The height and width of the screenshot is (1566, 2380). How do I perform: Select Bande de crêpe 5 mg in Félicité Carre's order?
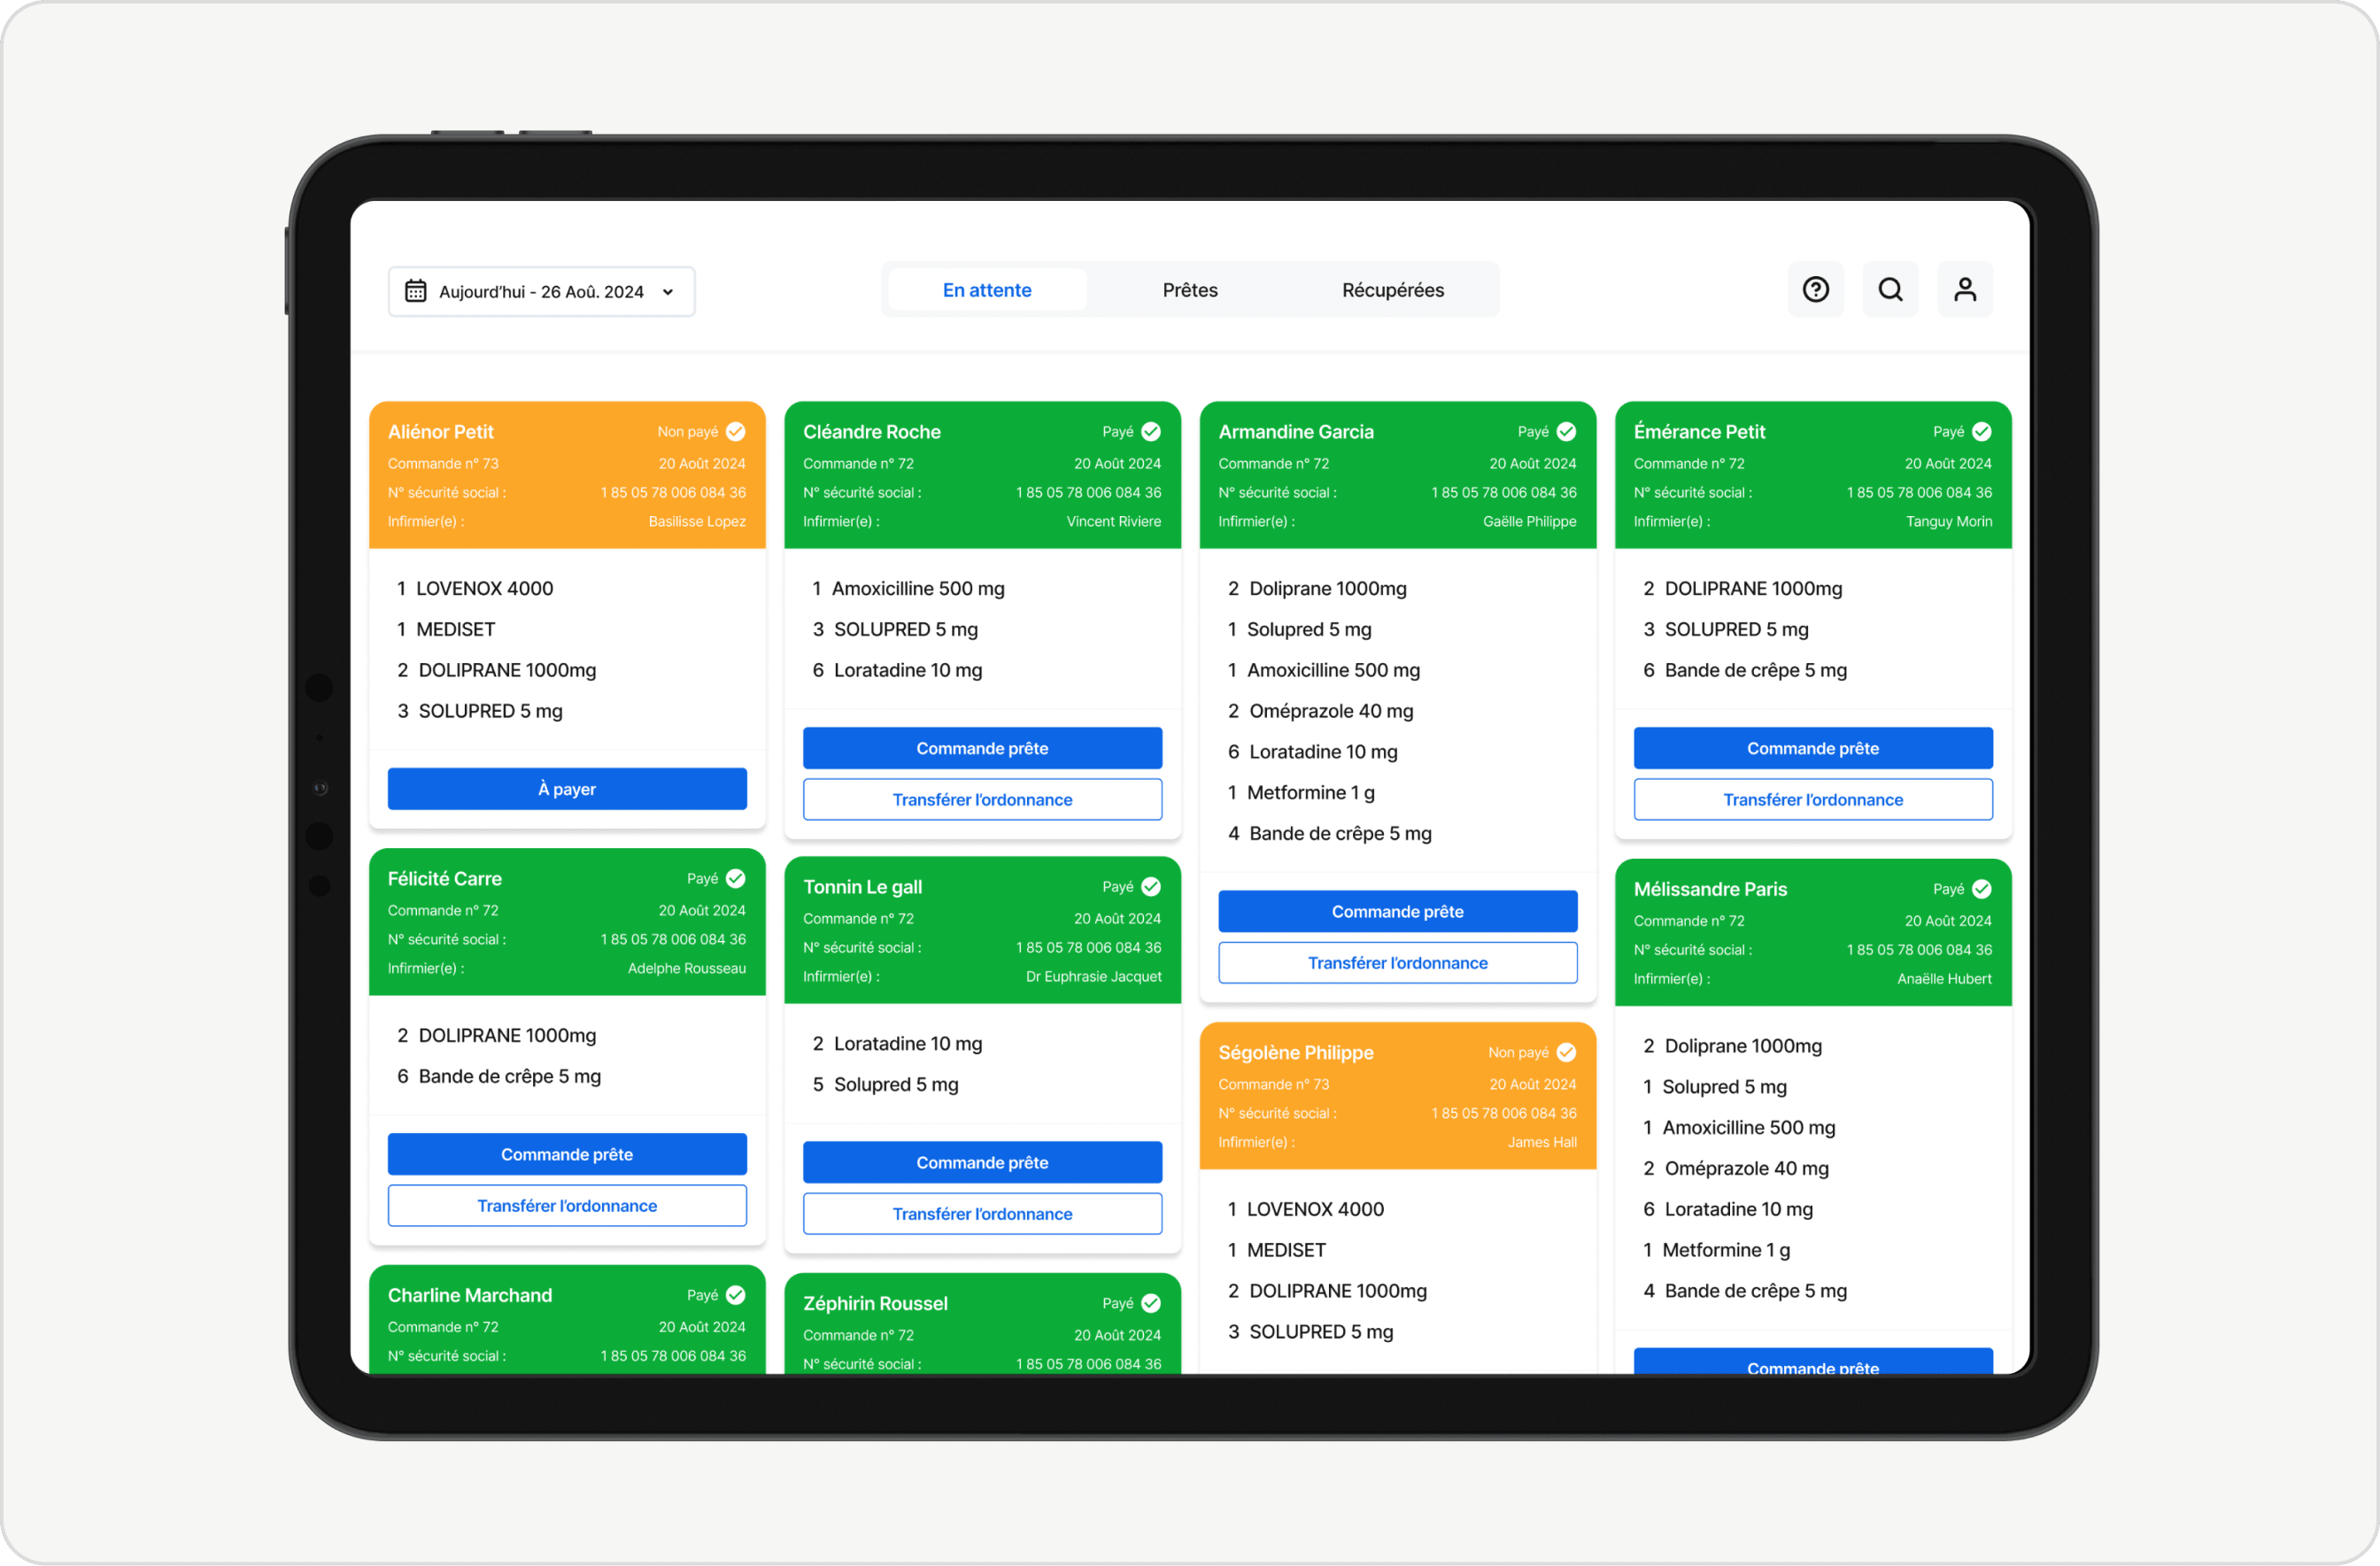510,1077
